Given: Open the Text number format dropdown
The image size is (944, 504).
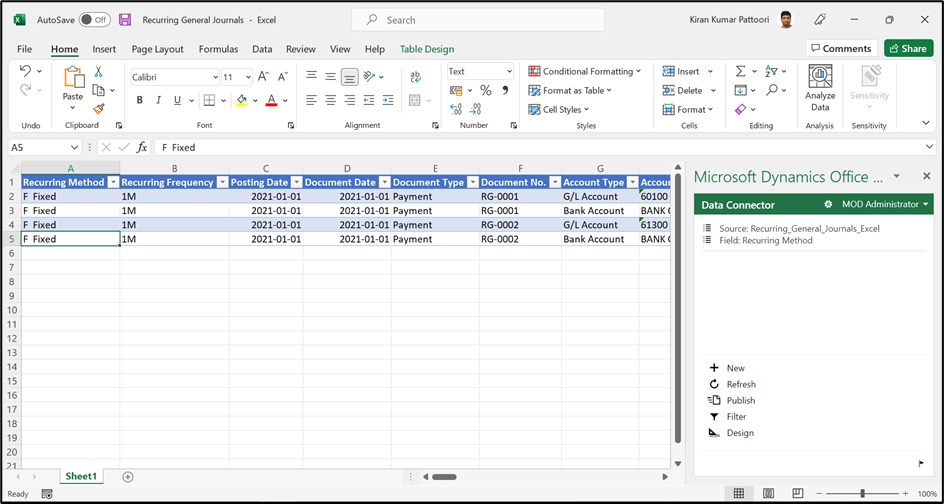Looking at the screenshot, I should click(x=509, y=71).
